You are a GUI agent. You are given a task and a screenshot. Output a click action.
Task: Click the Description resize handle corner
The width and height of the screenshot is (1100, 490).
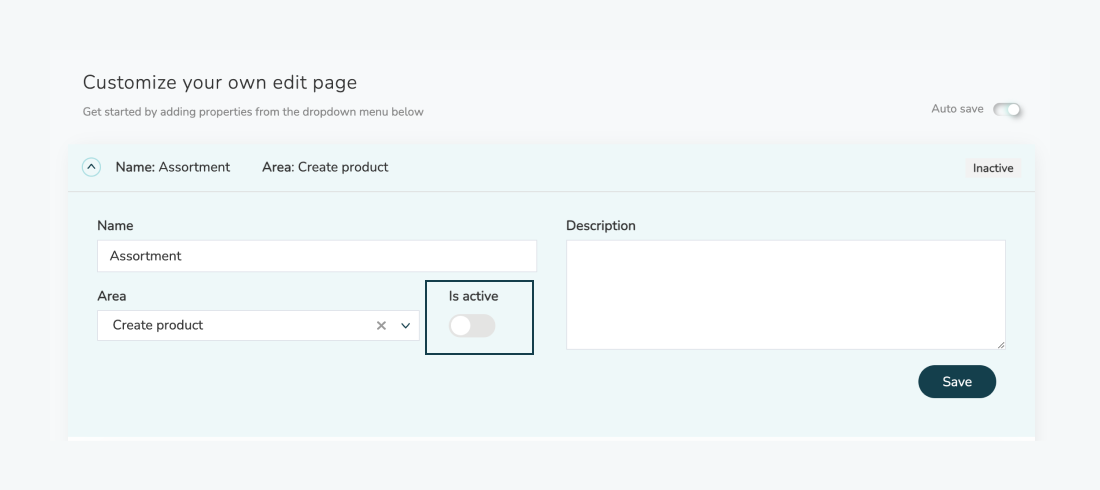[1000, 345]
